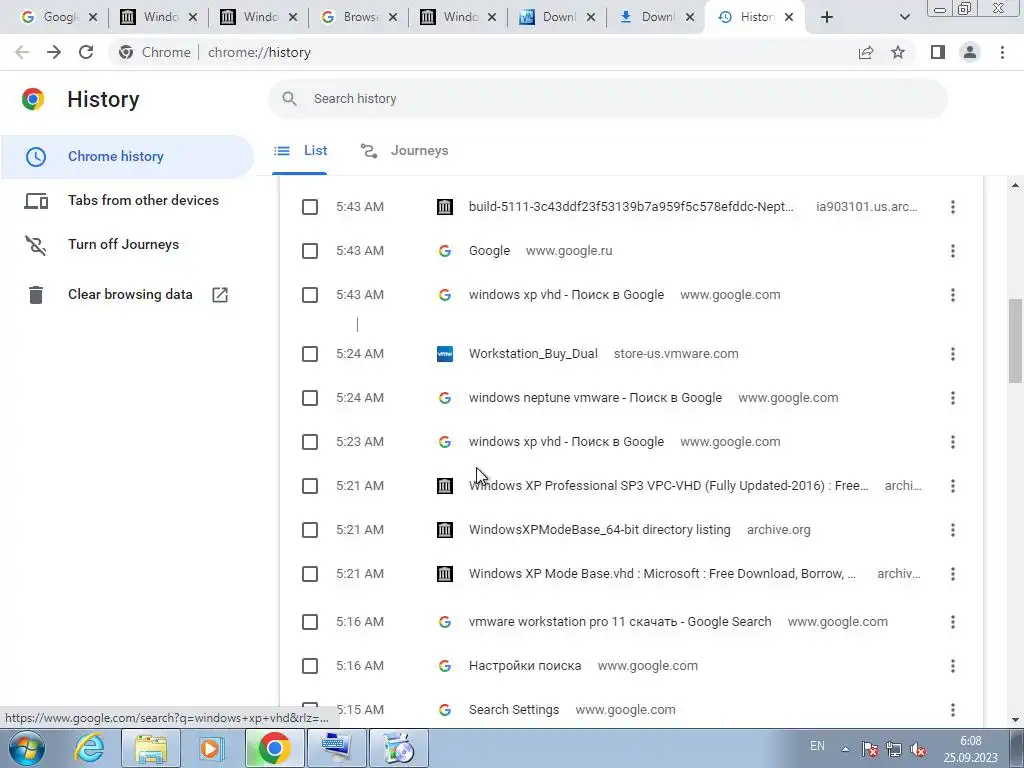Open Windows Start menu
1024x768 pixels.
click(x=27, y=748)
